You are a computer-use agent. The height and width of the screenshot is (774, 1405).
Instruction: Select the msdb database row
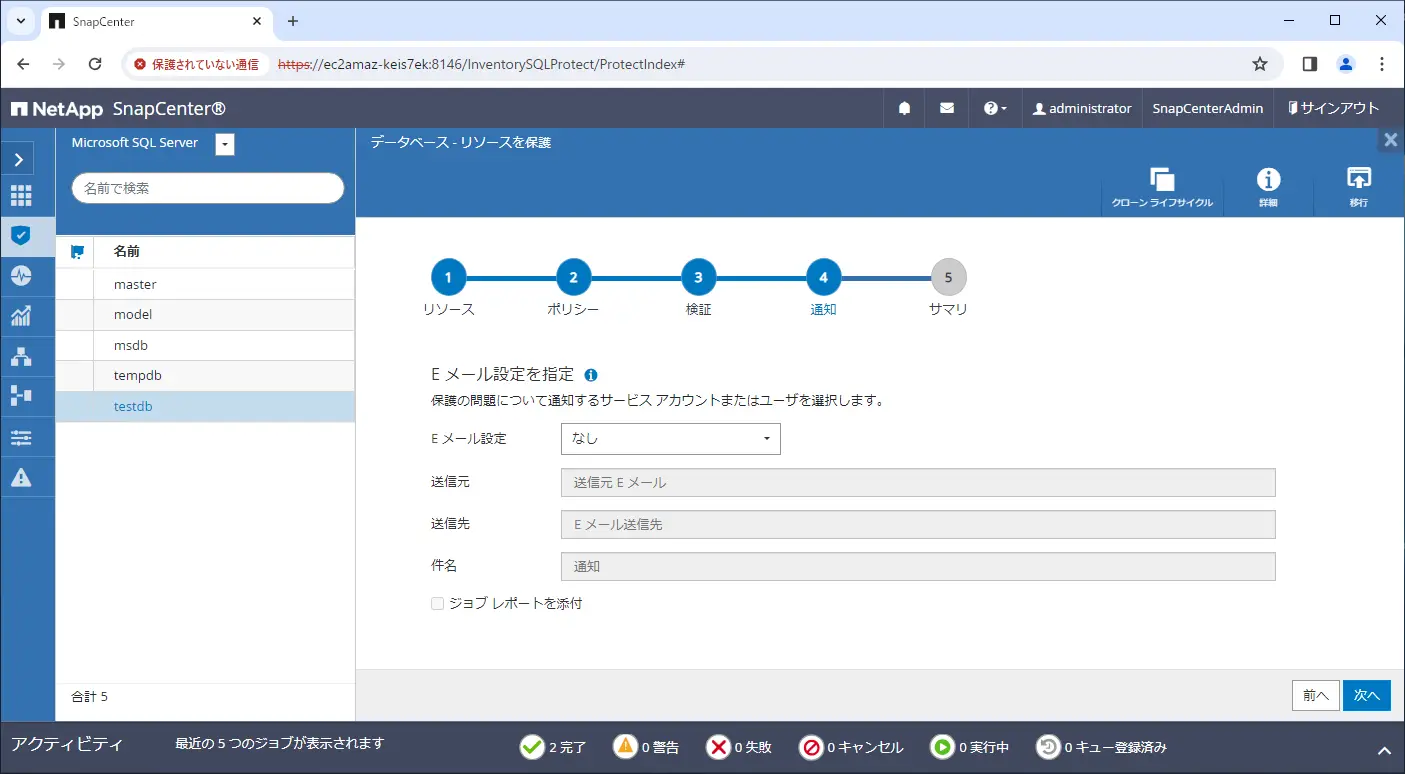point(205,345)
